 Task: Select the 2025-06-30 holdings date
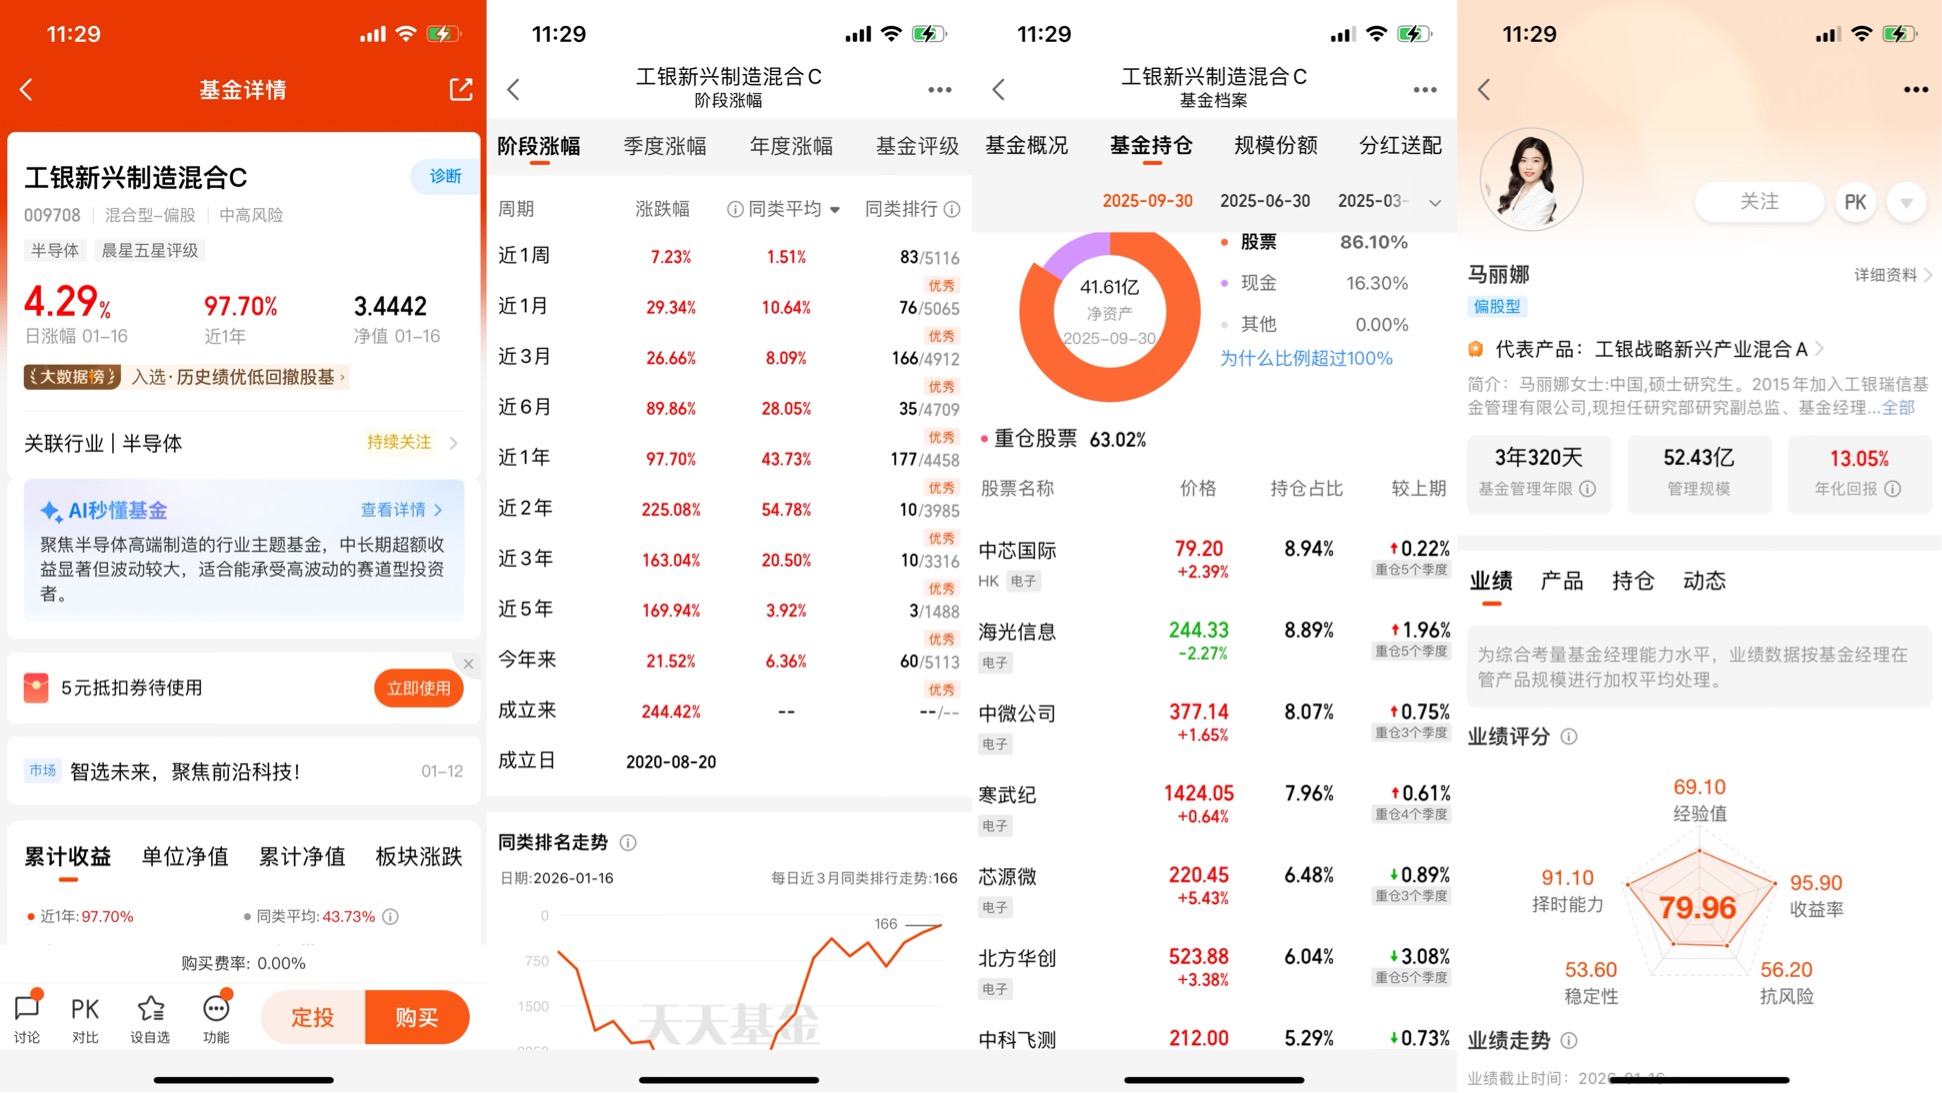click(x=1264, y=201)
